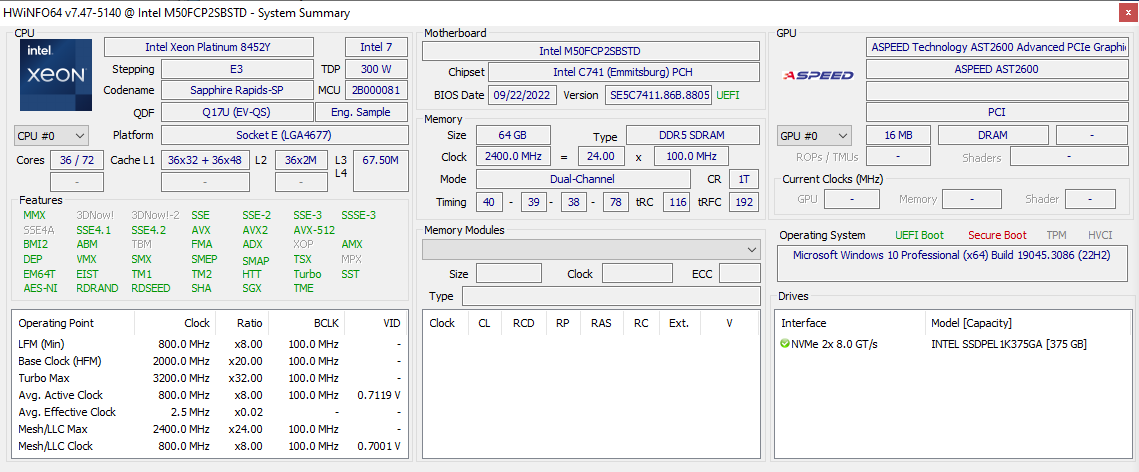Click the INTEL SSDPEL1K375GA [375 GB] entry
Screen dimensions: 1139x472
[x=1009, y=344]
